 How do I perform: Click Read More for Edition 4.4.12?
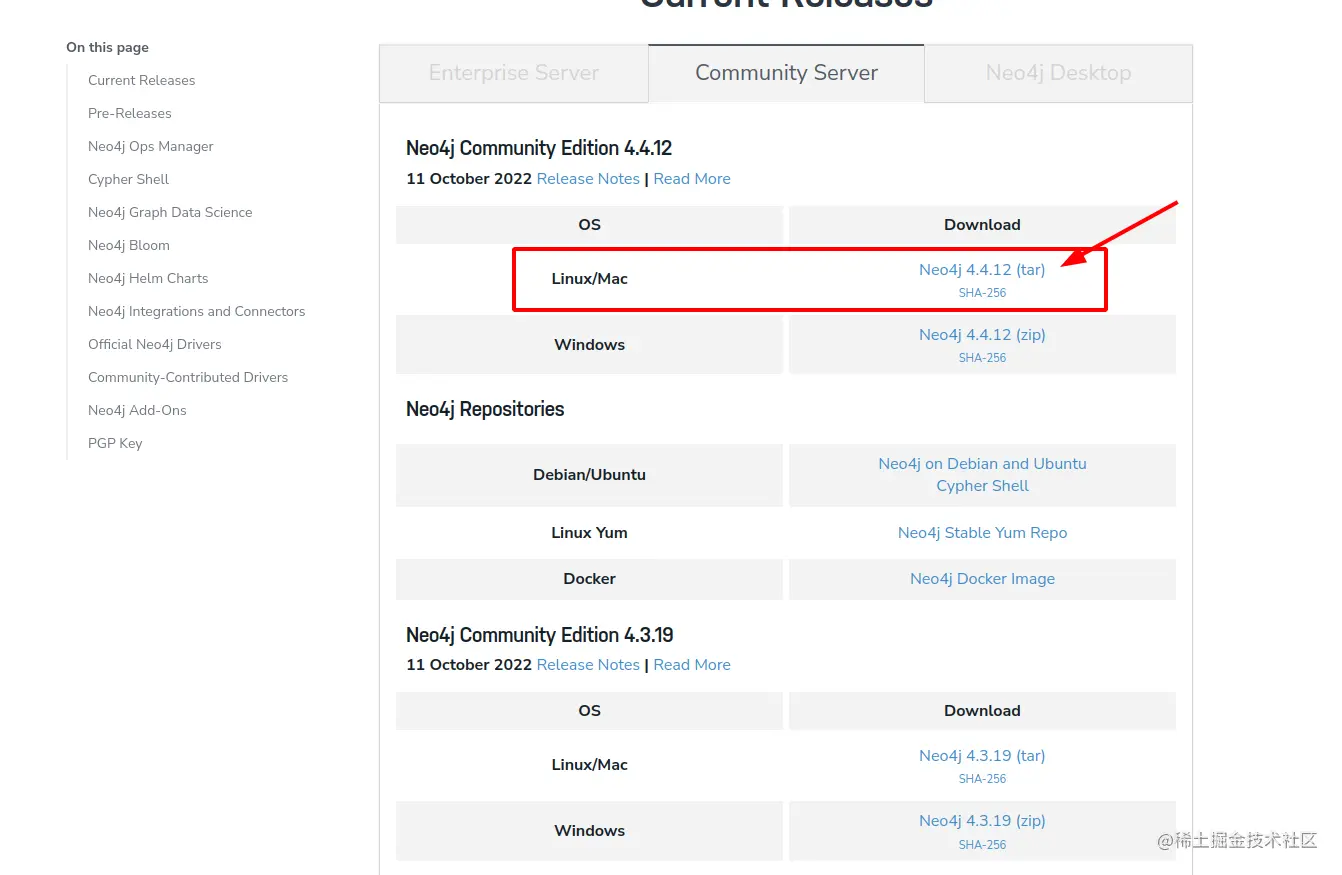[x=692, y=179]
